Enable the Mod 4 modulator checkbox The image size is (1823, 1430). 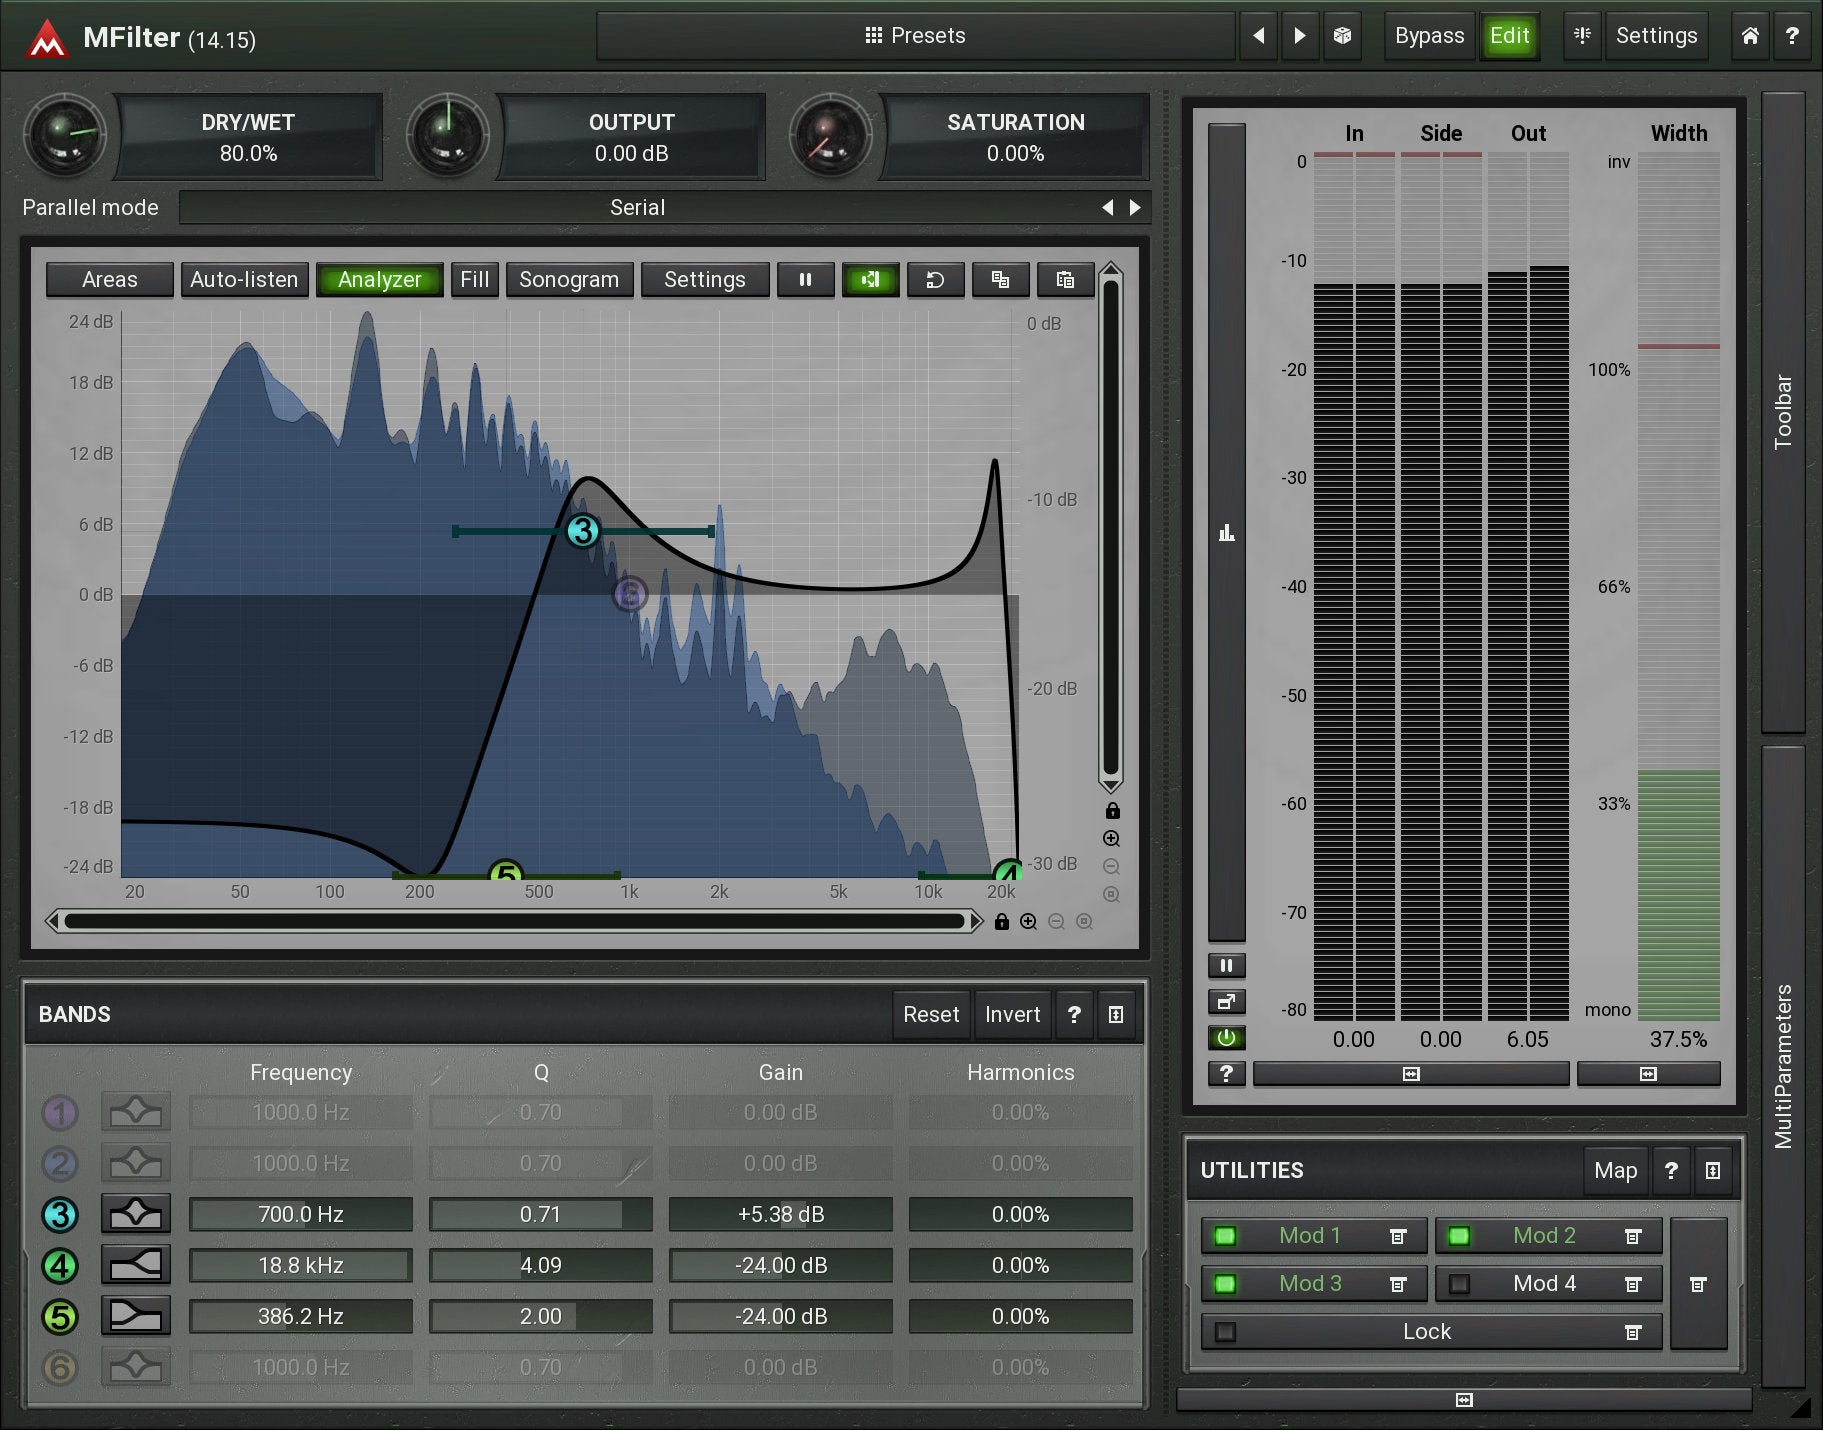point(1459,1284)
